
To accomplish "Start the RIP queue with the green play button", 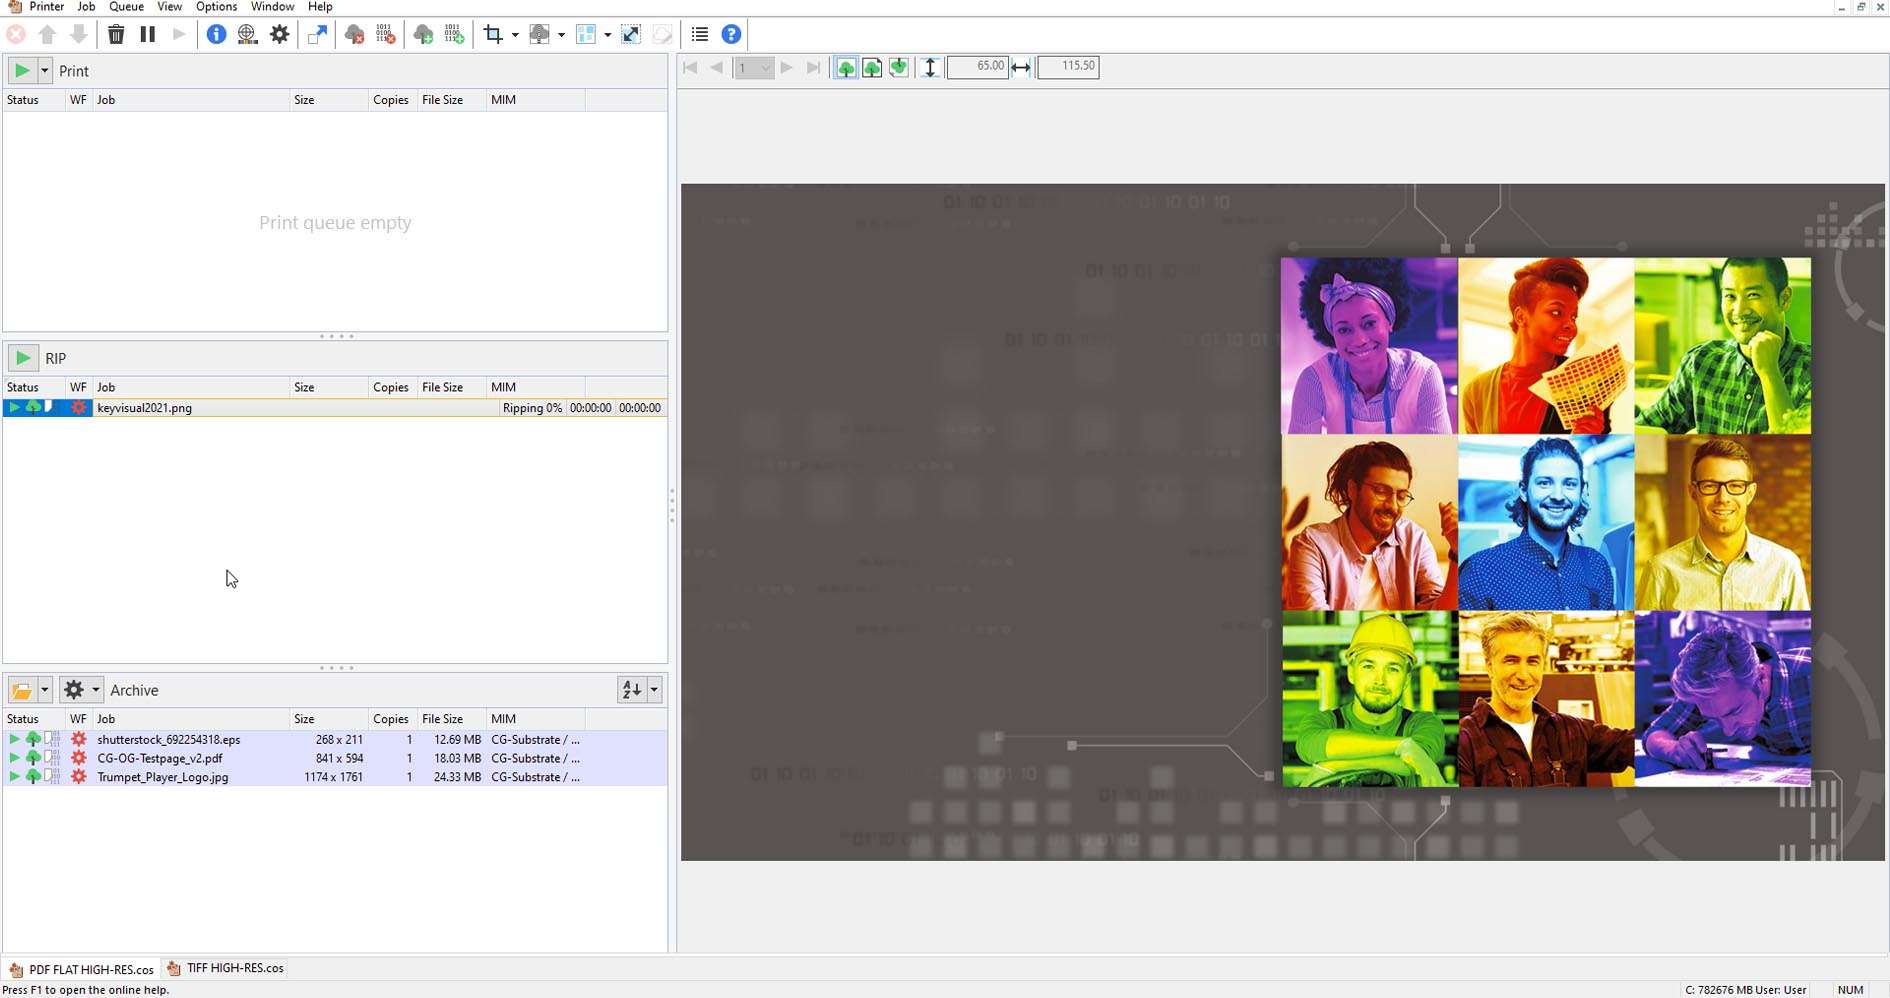I will tap(22, 358).
